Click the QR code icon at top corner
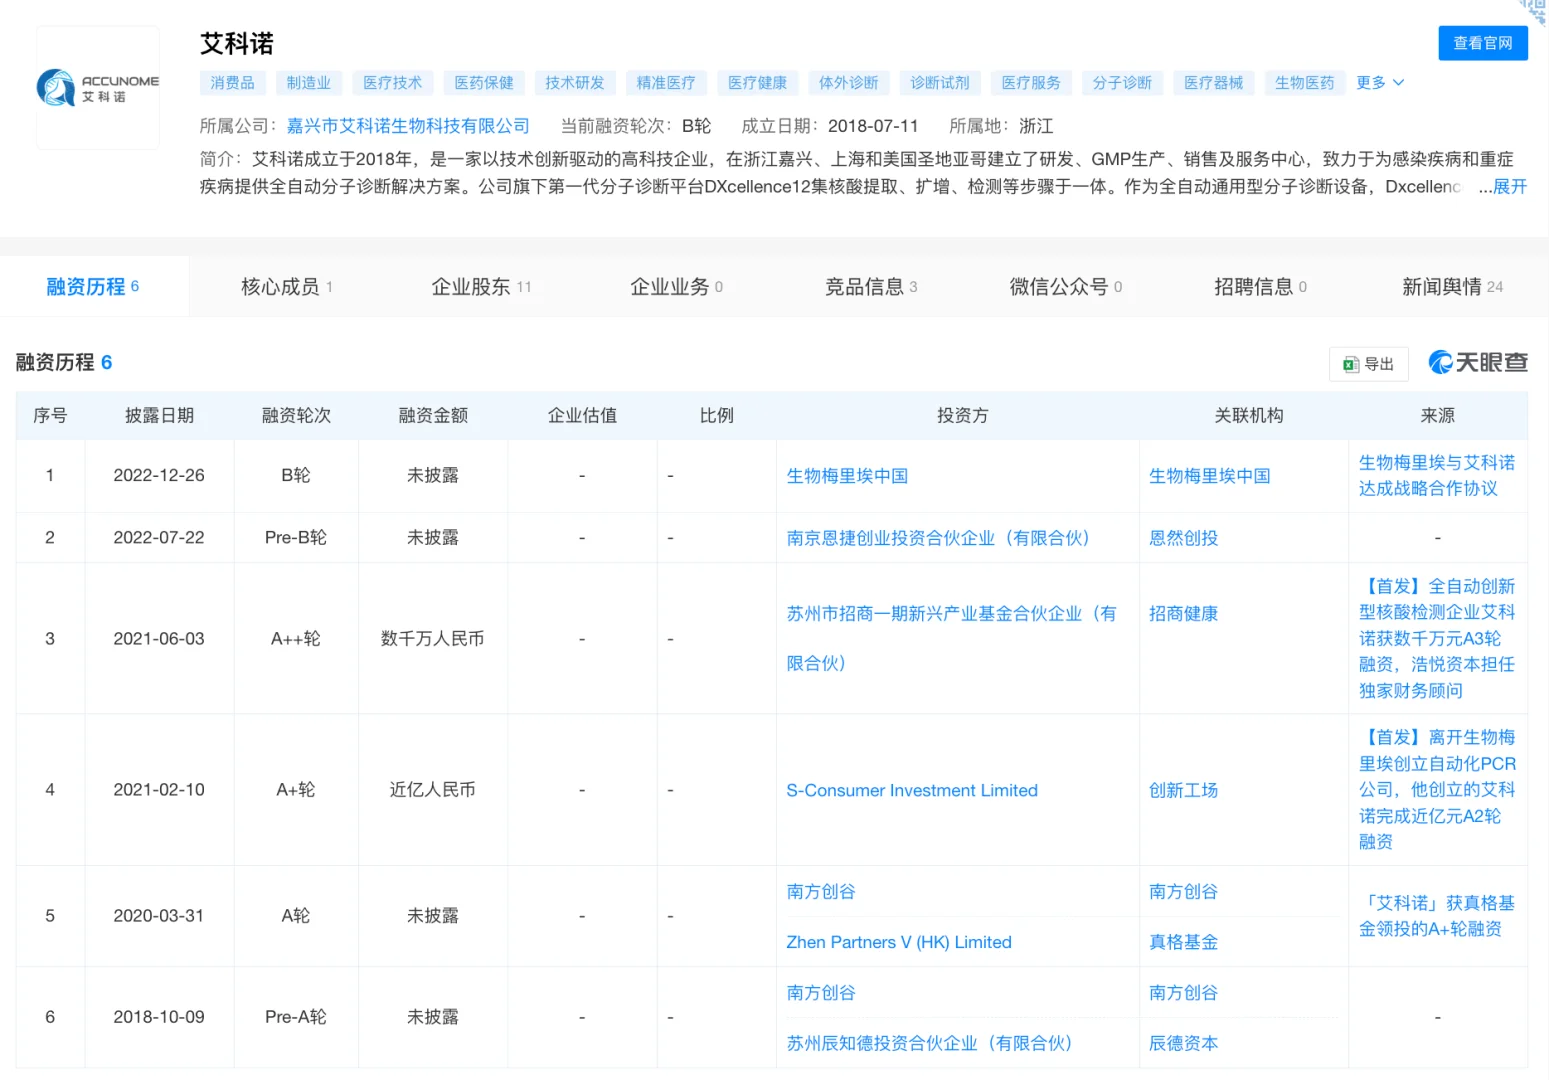The width and height of the screenshot is (1549, 1080). (x=1535, y=10)
